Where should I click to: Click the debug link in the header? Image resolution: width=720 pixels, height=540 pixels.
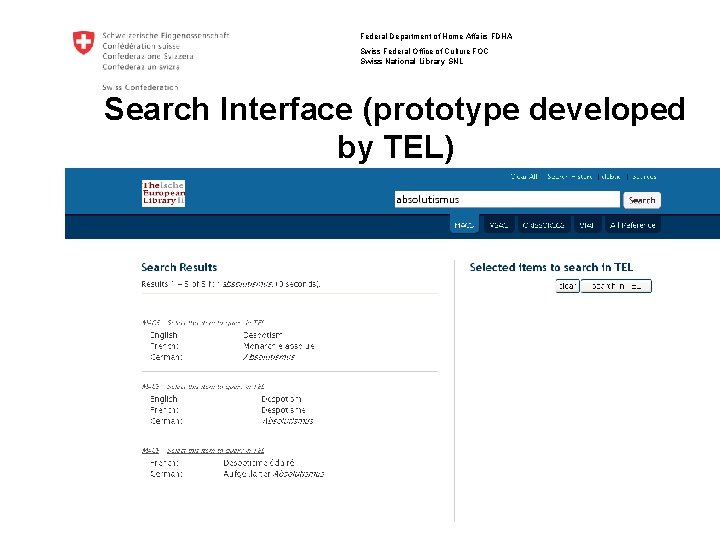click(x=611, y=177)
